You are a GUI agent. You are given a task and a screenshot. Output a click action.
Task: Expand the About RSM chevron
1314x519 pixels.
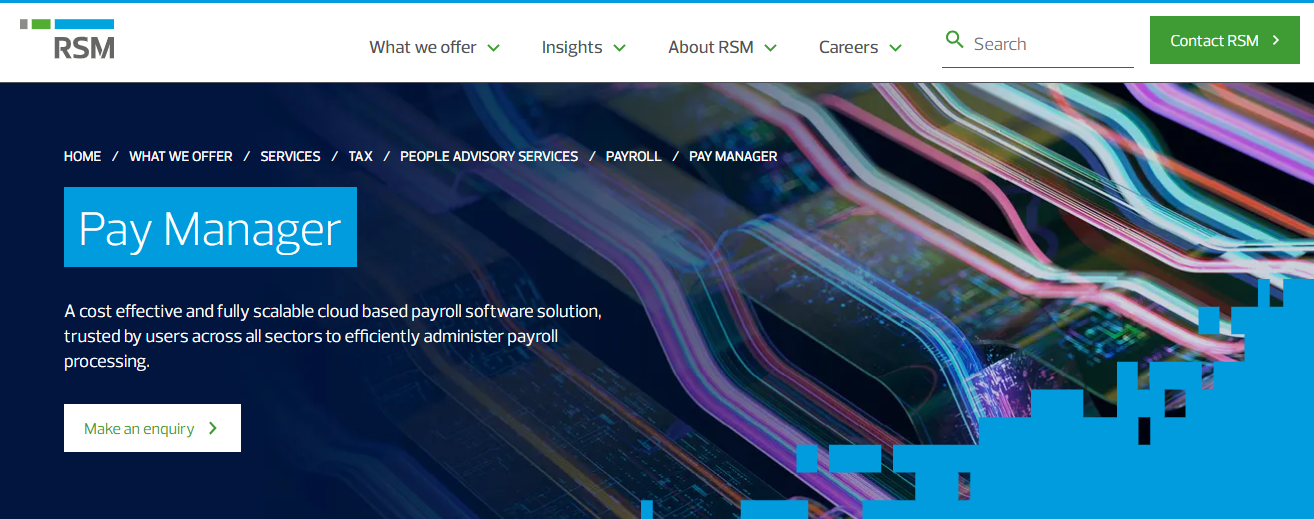pos(770,47)
